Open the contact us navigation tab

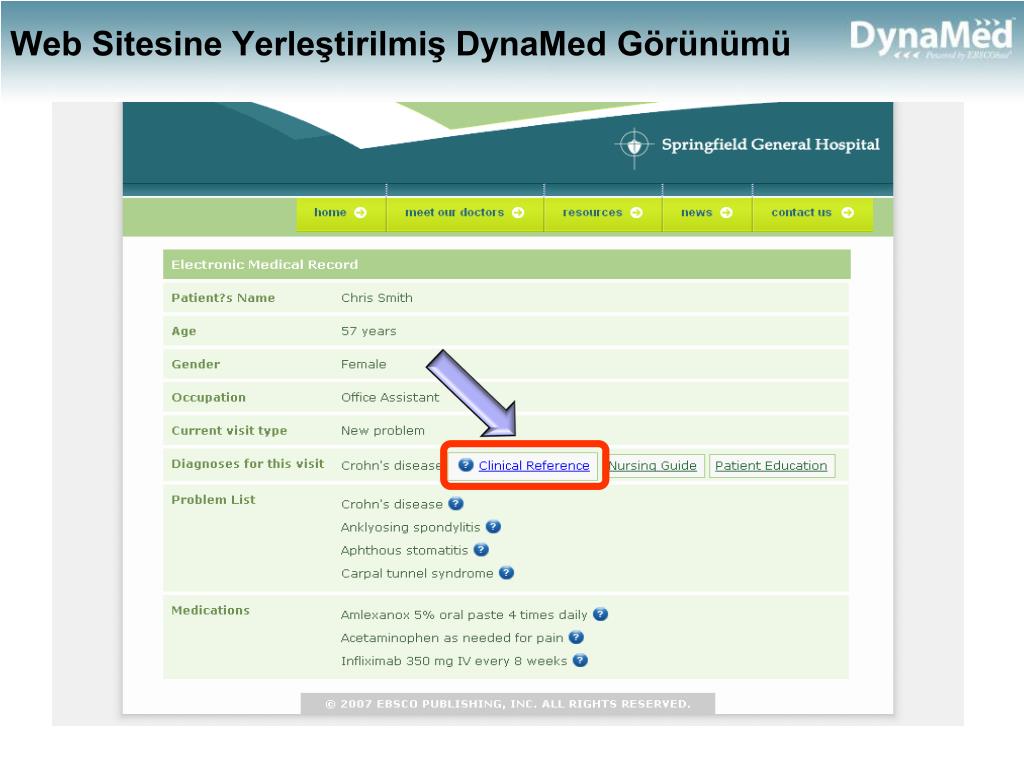[x=813, y=214]
